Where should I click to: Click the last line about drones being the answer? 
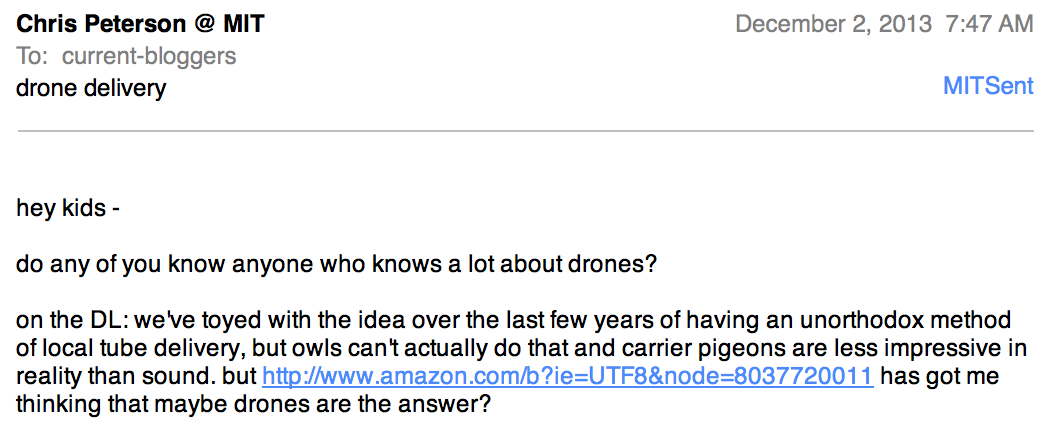(253, 406)
